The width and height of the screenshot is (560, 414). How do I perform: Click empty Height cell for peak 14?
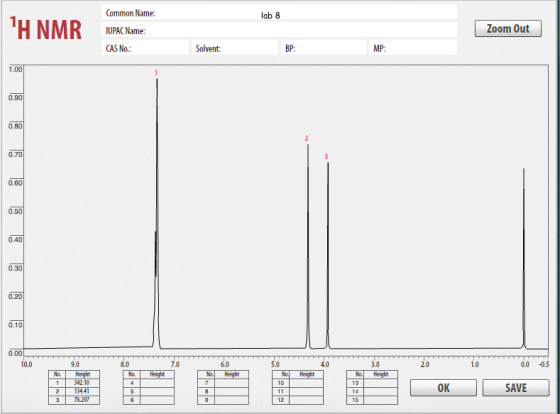point(380,391)
